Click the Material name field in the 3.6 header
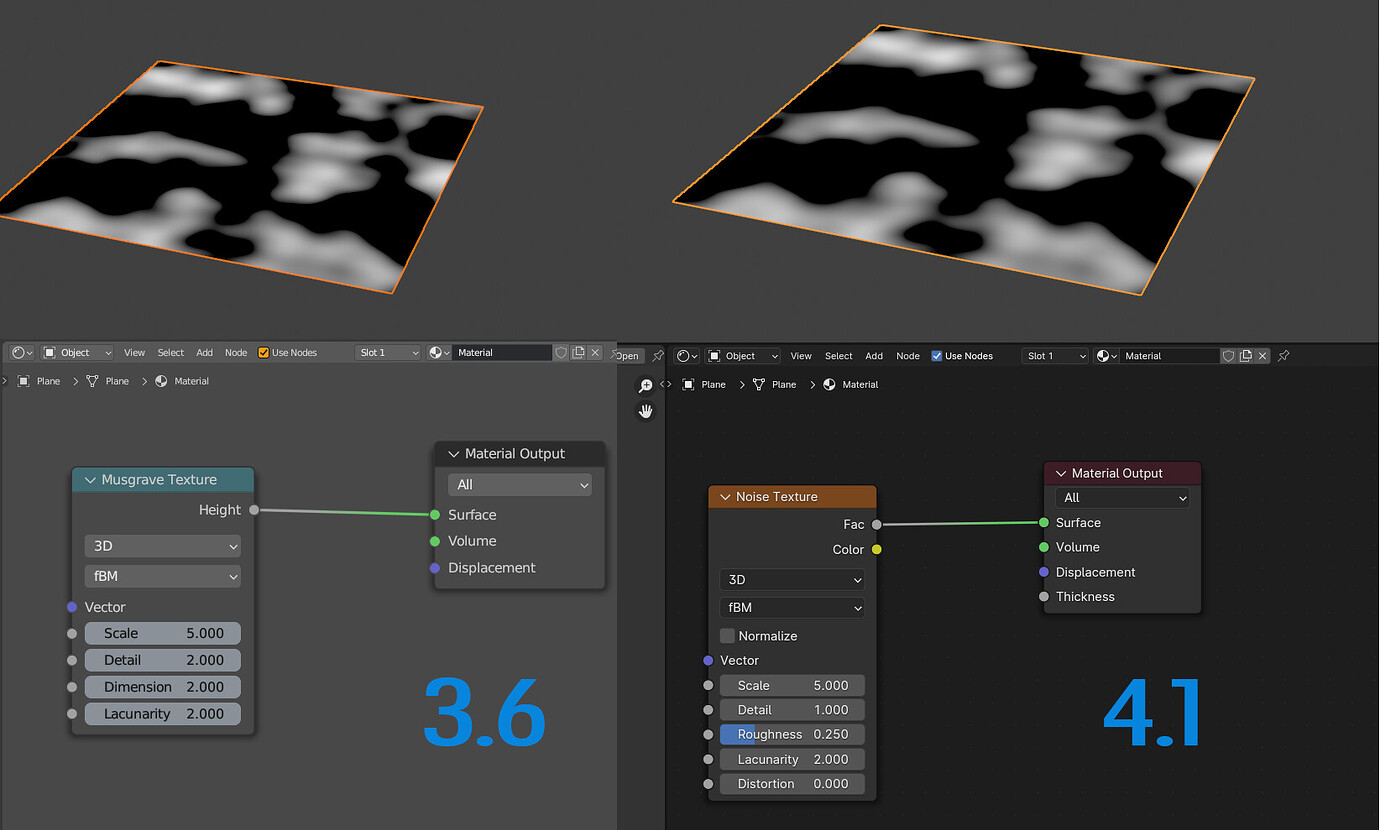The width and height of the screenshot is (1380, 830). (502, 352)
